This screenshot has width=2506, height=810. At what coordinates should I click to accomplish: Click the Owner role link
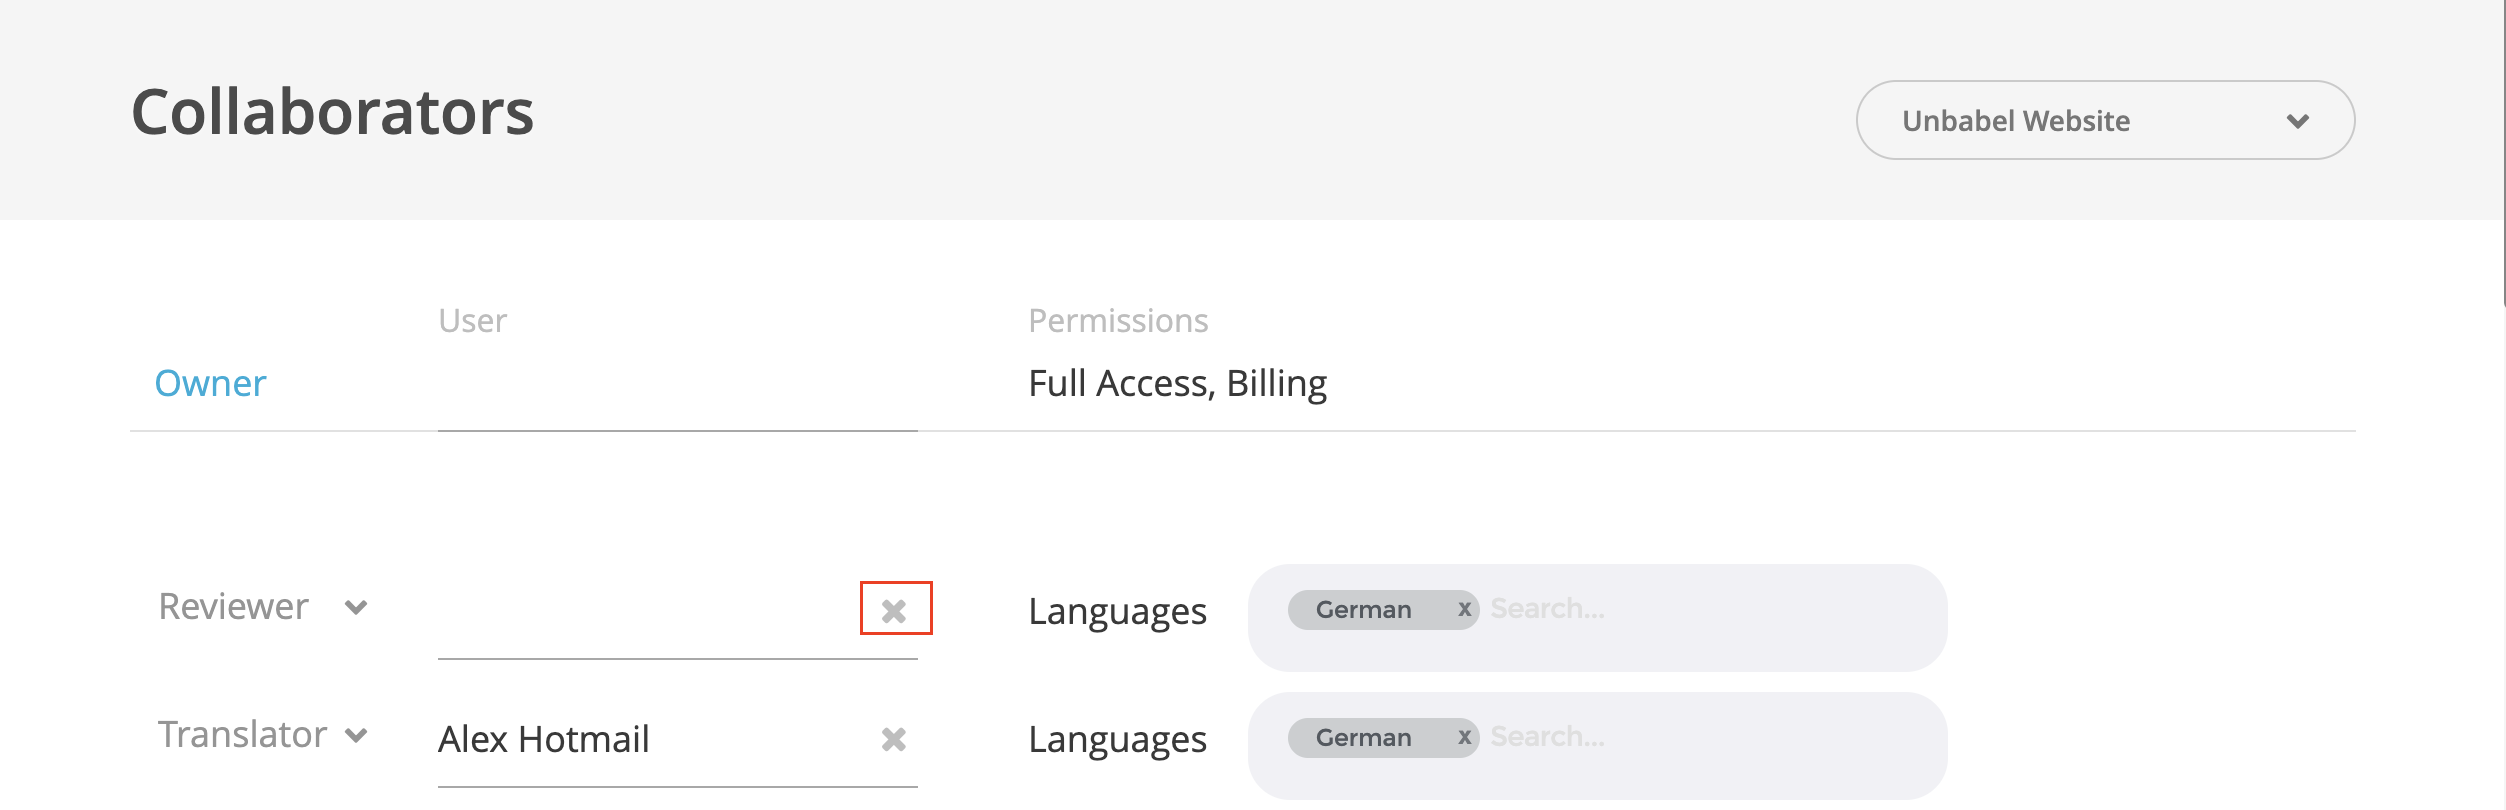coord(210,383)
